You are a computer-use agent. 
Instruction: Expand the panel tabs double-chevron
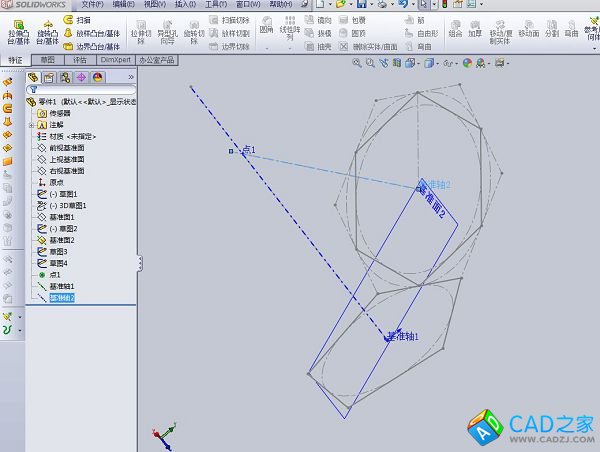click(x=132, y=77)
